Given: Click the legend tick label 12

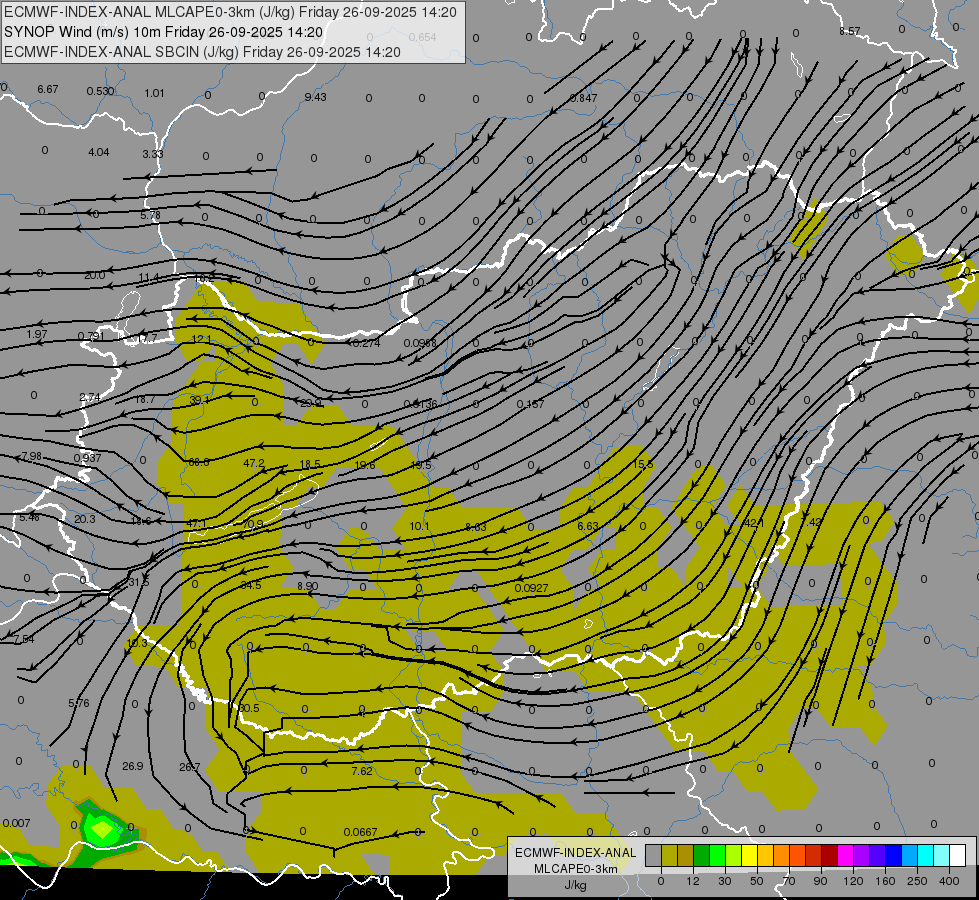Looking at the screenshot, I should pos(693,881).
